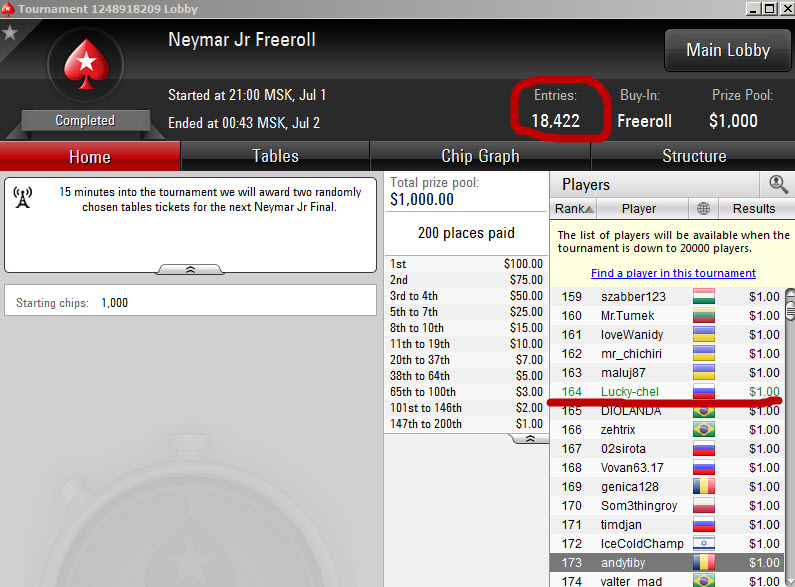This screenshot has height=587, width=795.
Task: Click the Hungary flag next to szabber123
Action: coord(704,297)
